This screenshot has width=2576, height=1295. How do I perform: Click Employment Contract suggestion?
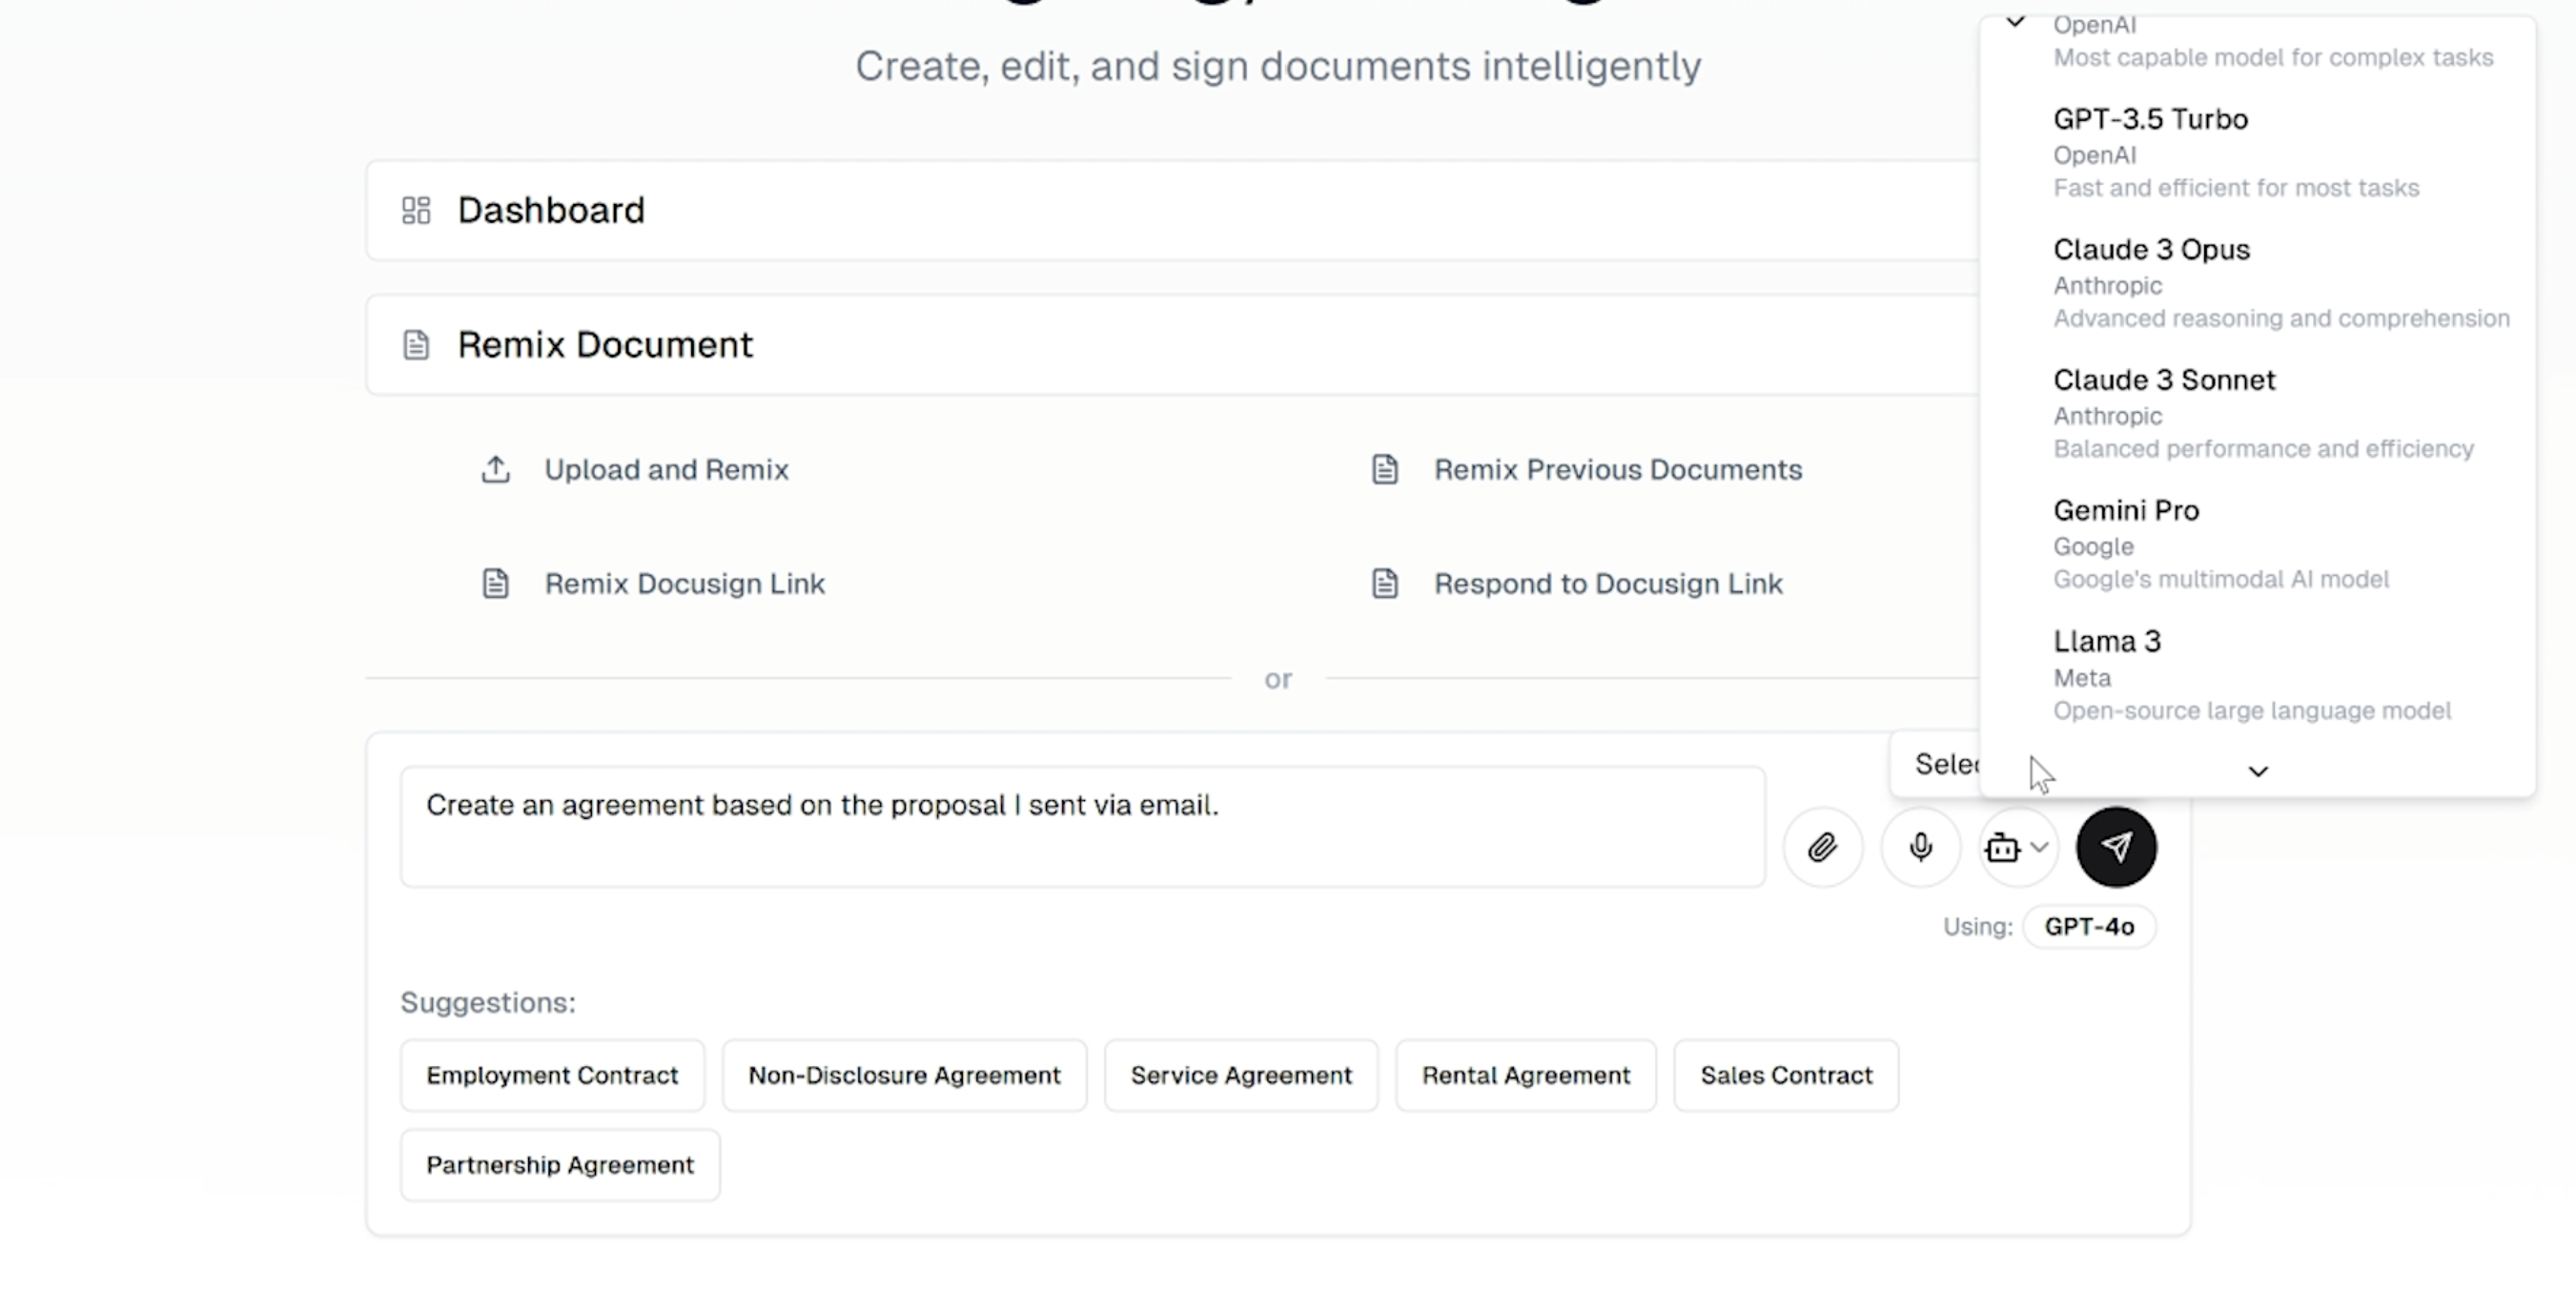coord(552,1076)
